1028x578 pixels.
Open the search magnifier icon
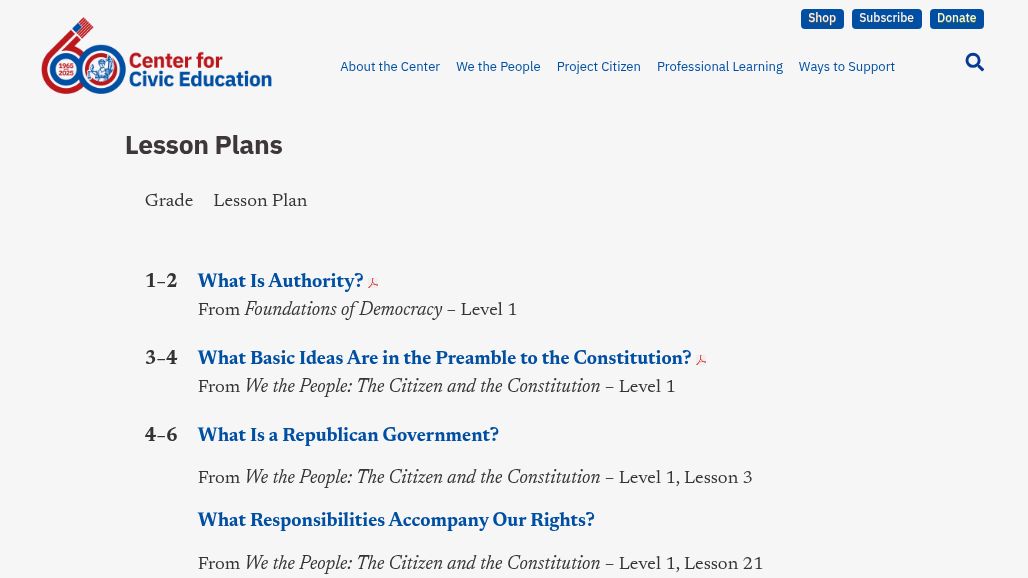point(974,62)
